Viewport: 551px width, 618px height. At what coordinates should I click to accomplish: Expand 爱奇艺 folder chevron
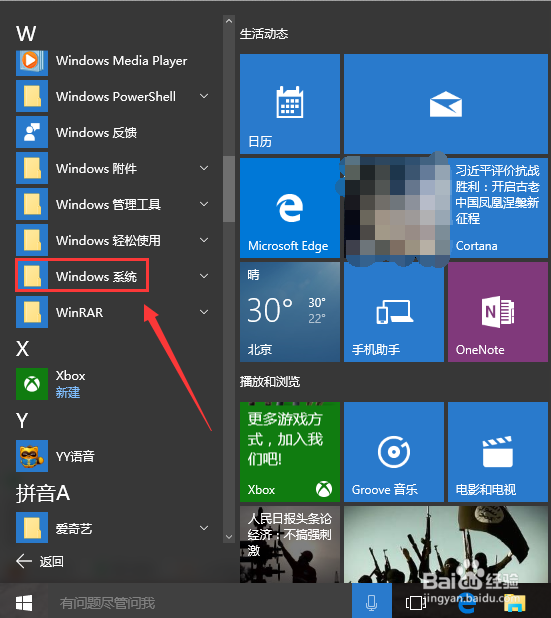[x=204, y=528]
